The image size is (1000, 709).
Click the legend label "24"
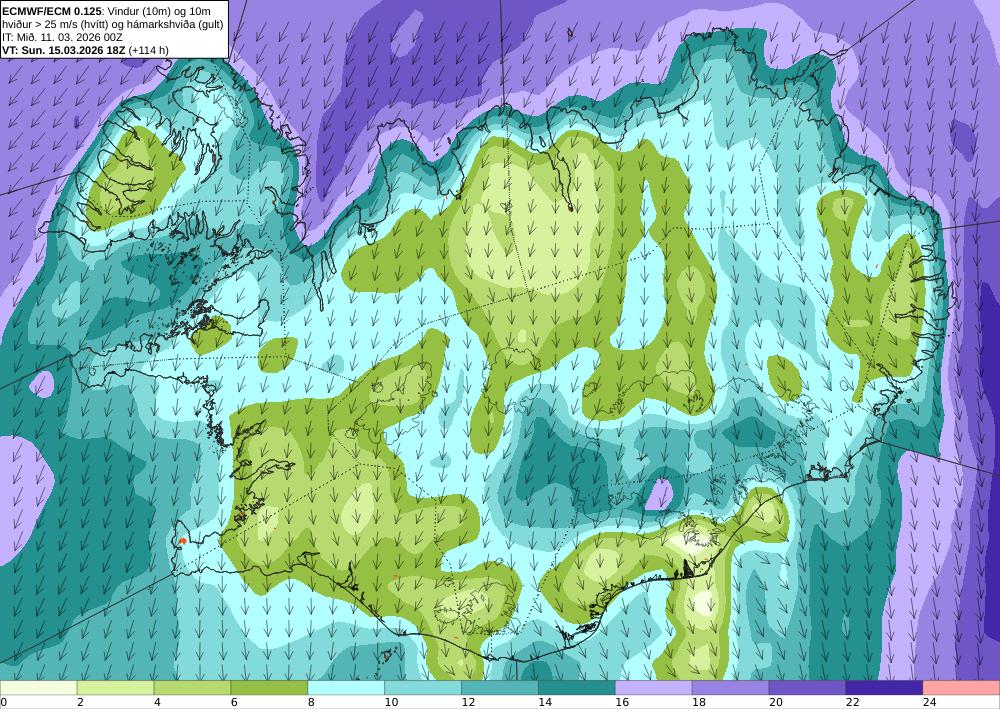(x=929, y=702)
